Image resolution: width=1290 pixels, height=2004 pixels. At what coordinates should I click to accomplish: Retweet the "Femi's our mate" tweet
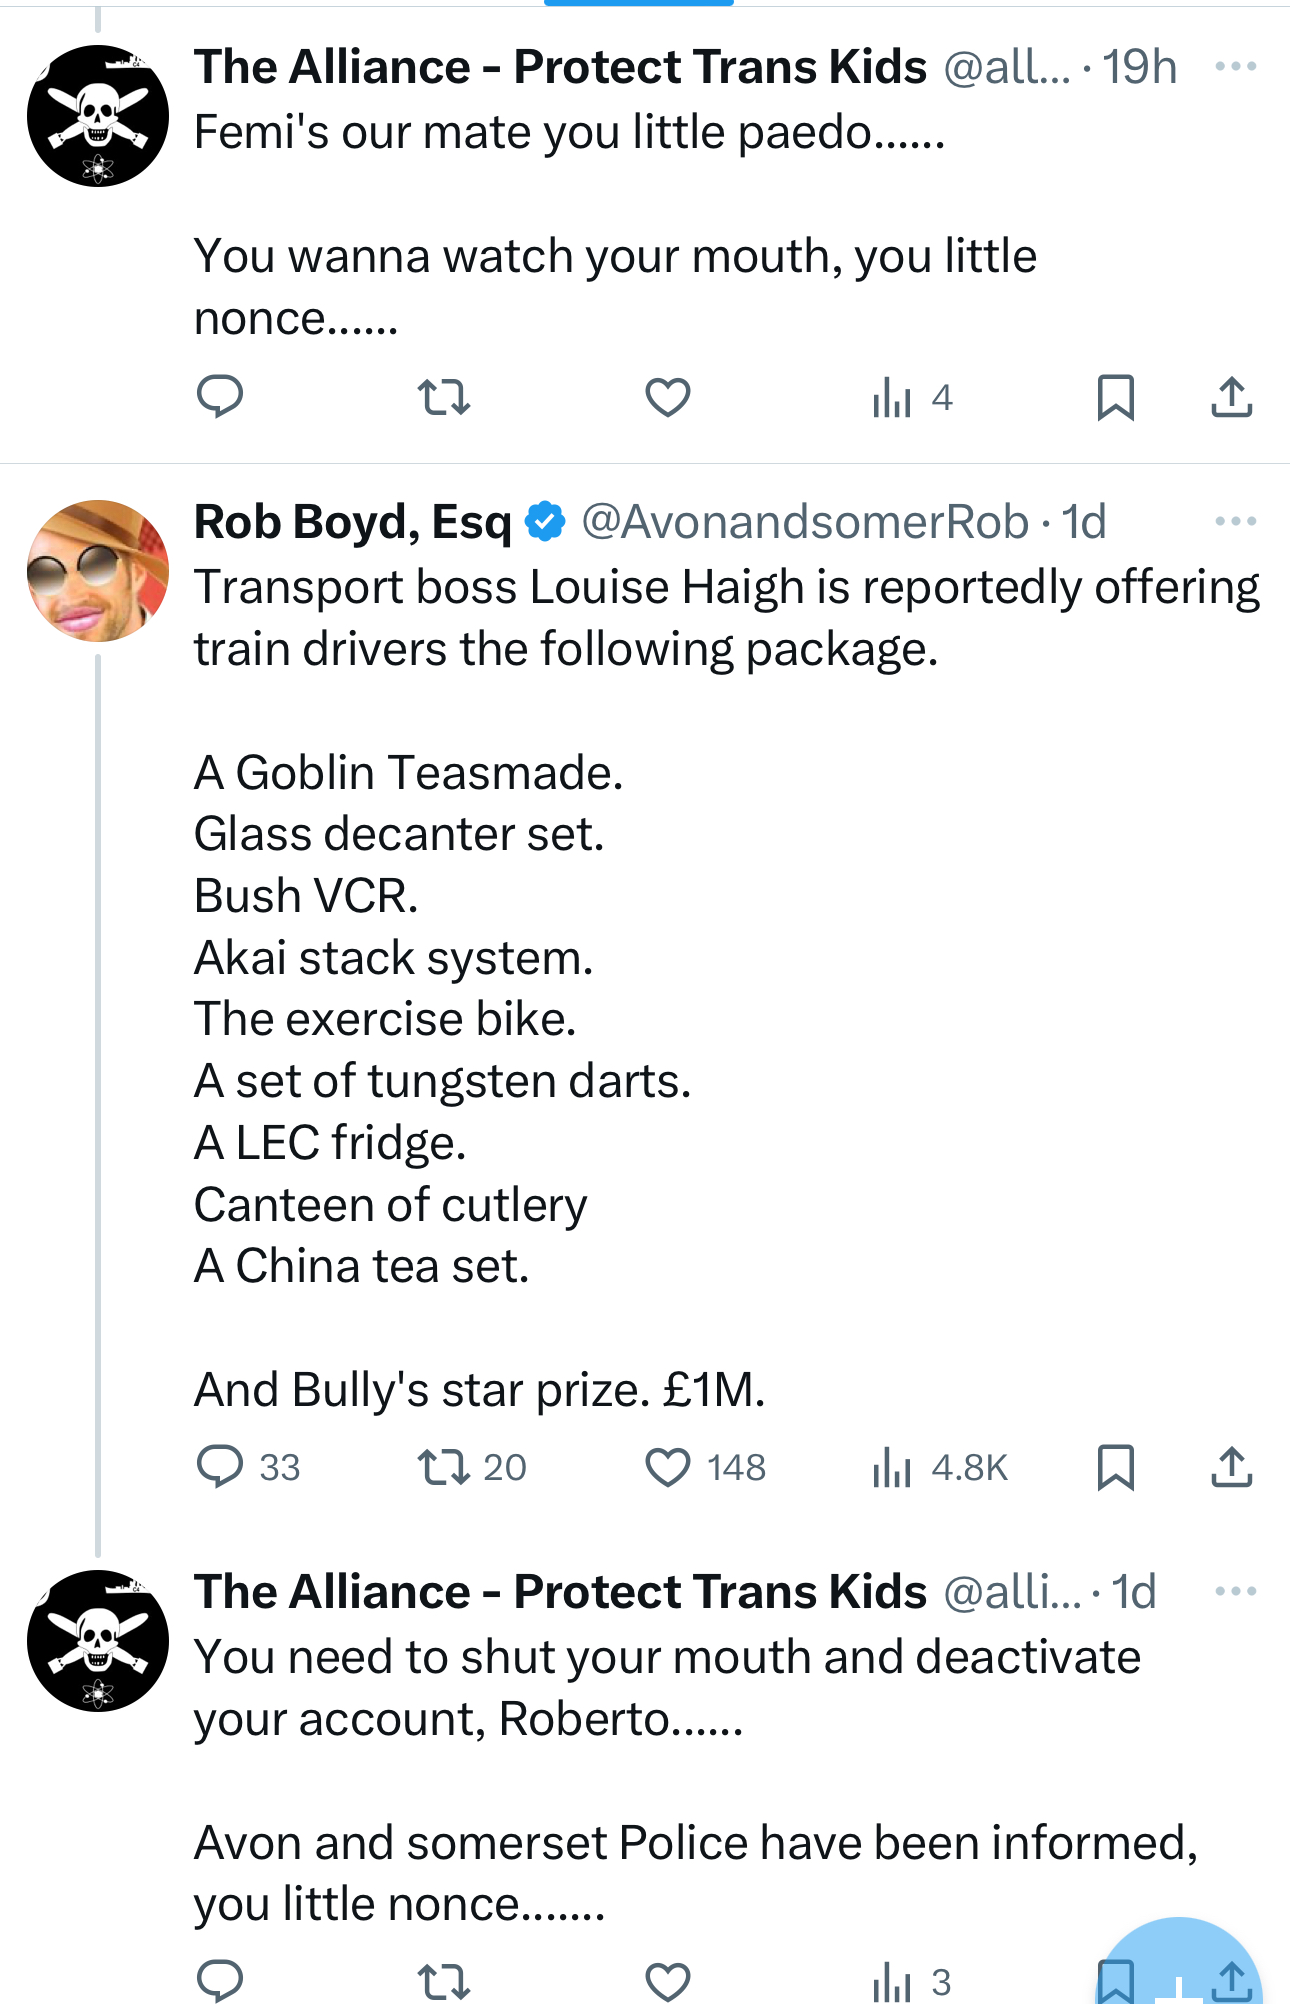tap(444, 397)
